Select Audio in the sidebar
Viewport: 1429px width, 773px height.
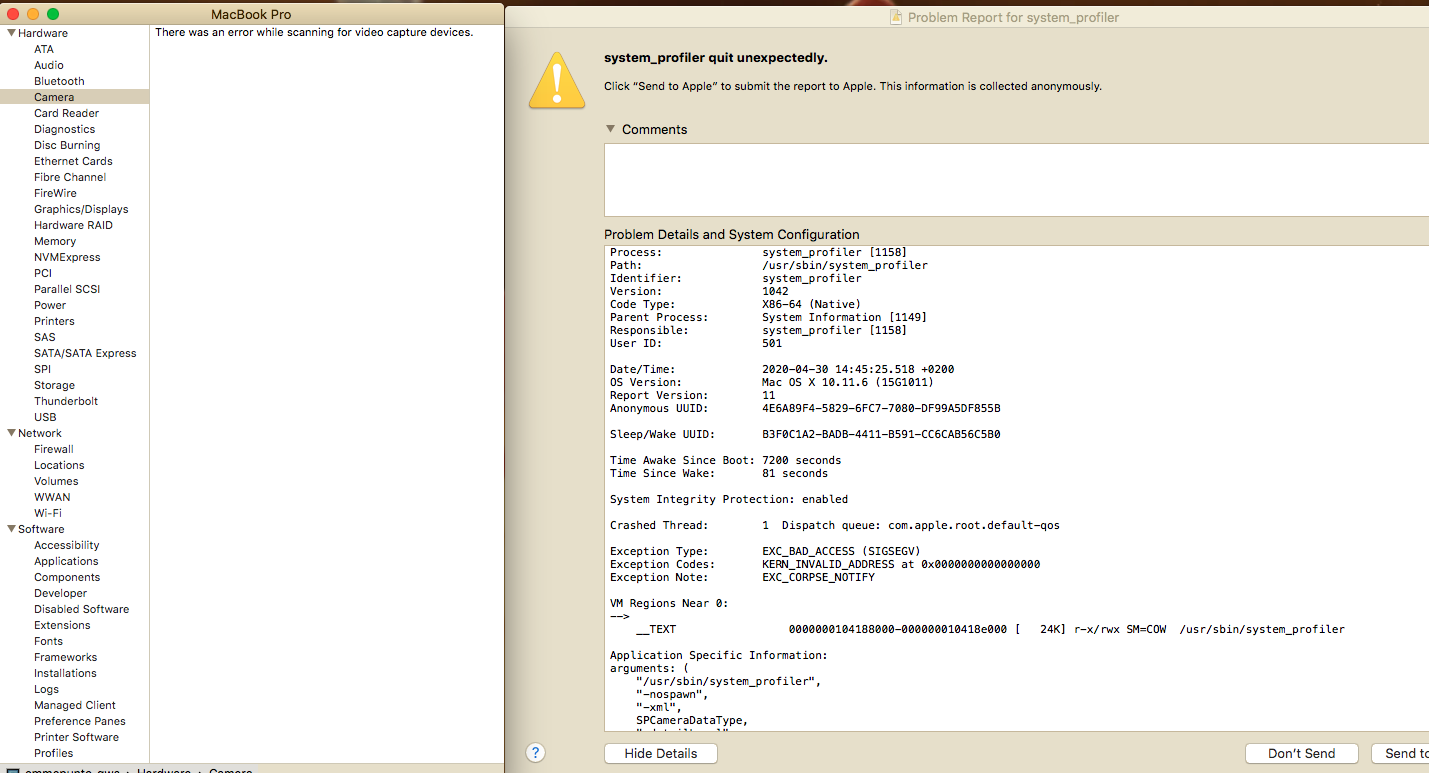click(x=49, y=65)
